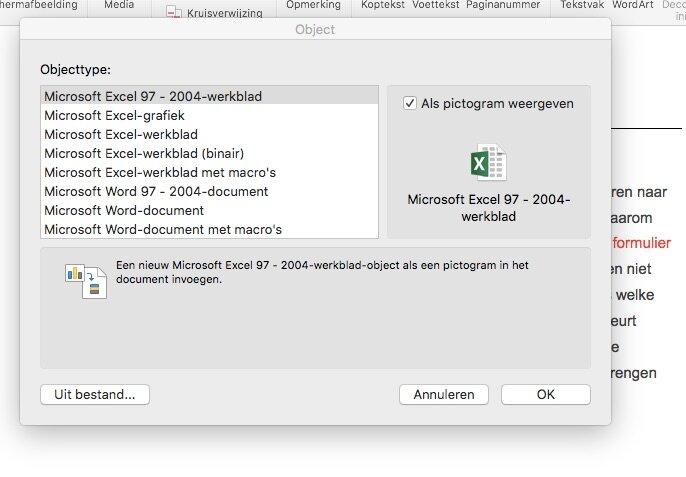Click Opmerking in the ribbon

[x=313, y=5]
